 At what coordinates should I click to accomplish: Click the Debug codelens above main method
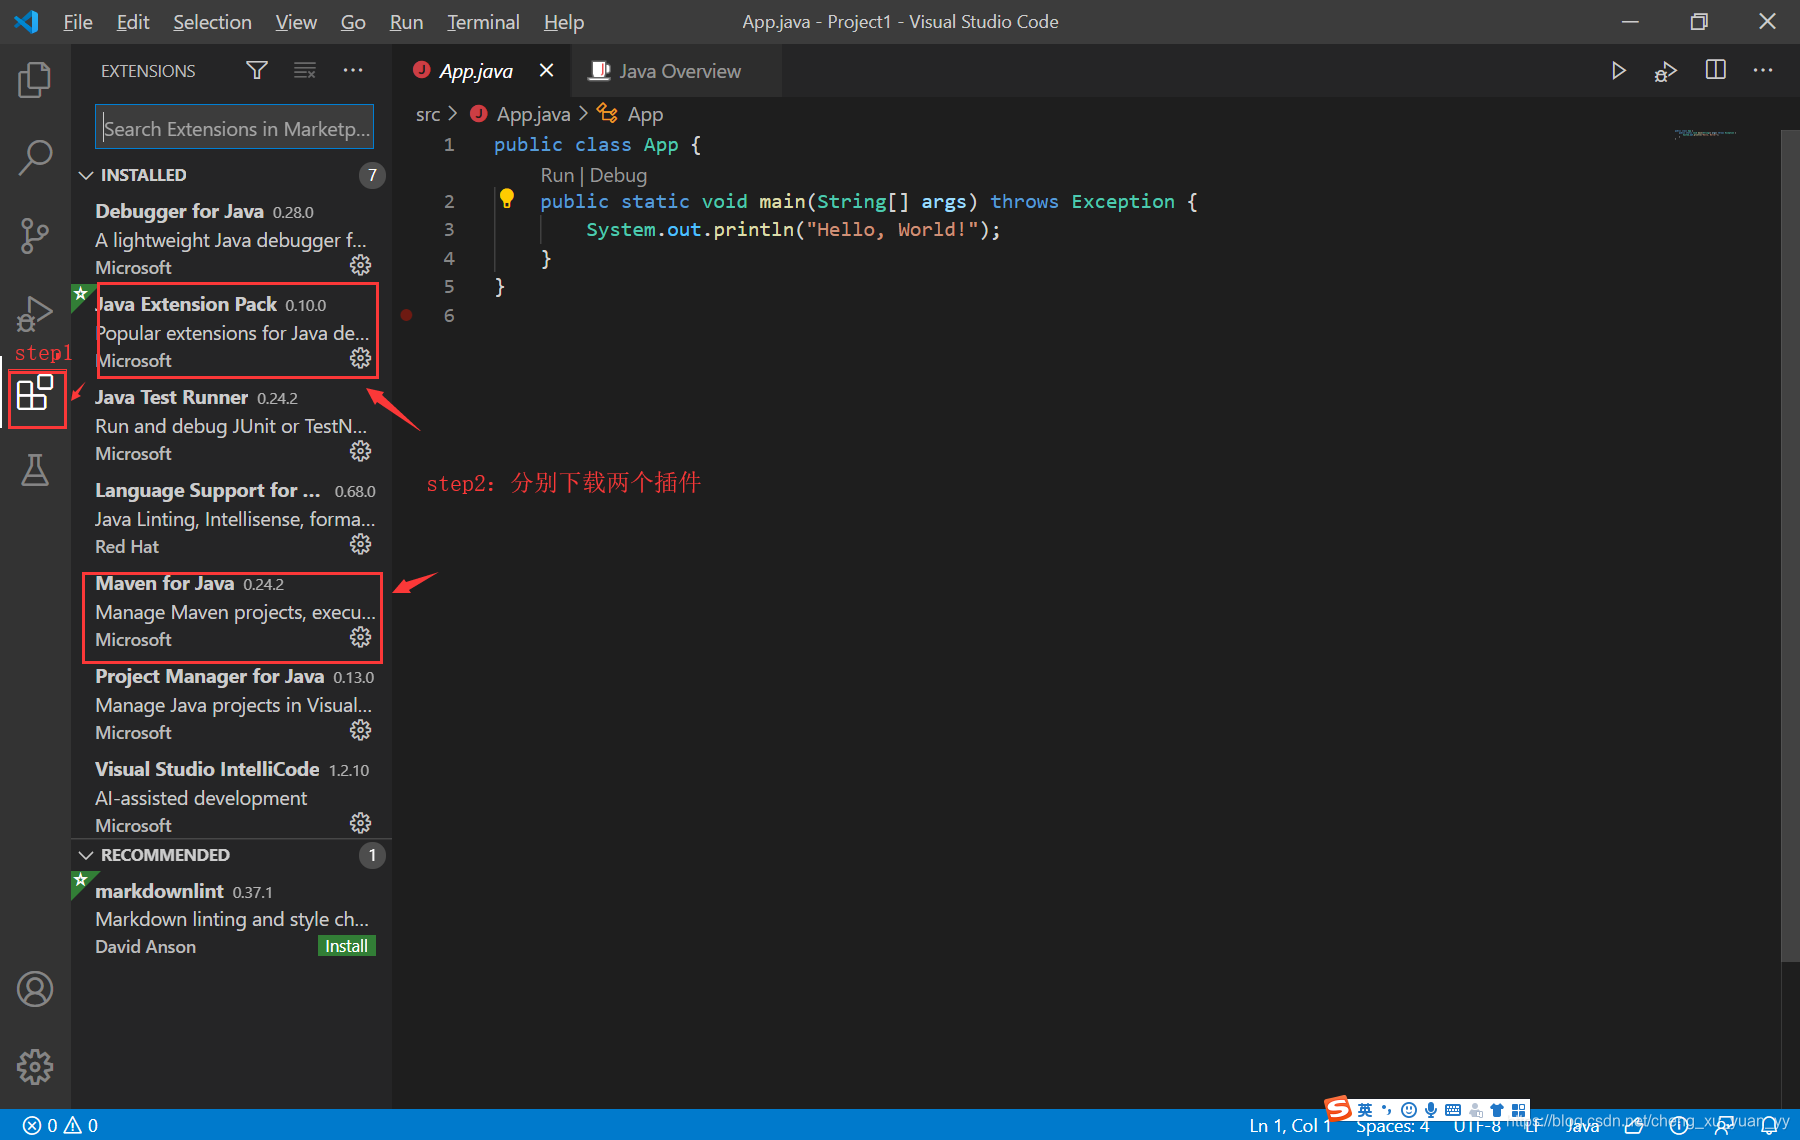(618, 175)
